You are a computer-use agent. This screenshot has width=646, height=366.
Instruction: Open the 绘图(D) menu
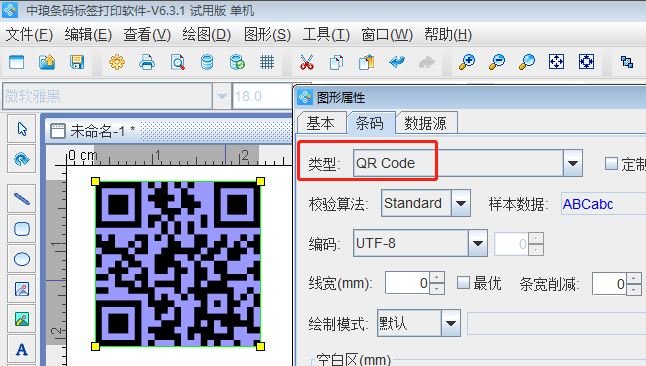206,35
